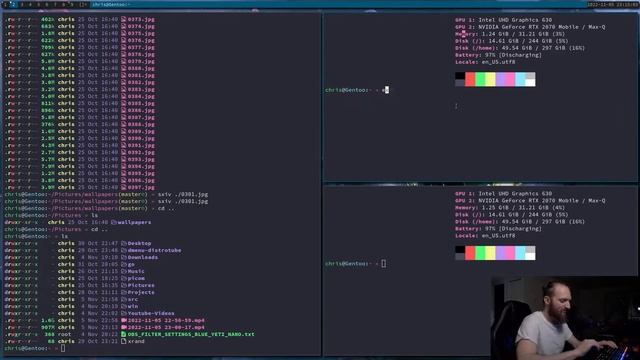Image resolution: width=640 pixels, height=360 pixels.
Task: Click the video icon beside 2022-11-05 23-09-17.mp4
Action: tap(124, 327)
